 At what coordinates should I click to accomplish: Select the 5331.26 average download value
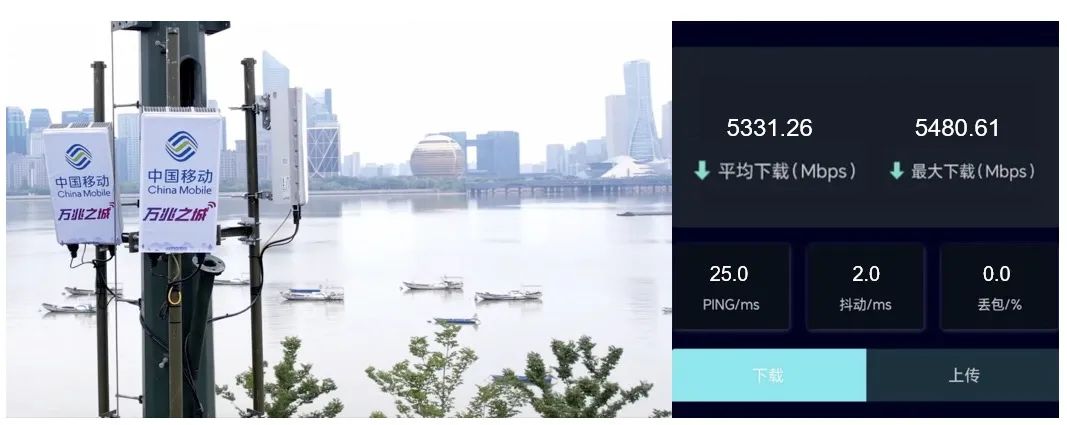[769, 128]
